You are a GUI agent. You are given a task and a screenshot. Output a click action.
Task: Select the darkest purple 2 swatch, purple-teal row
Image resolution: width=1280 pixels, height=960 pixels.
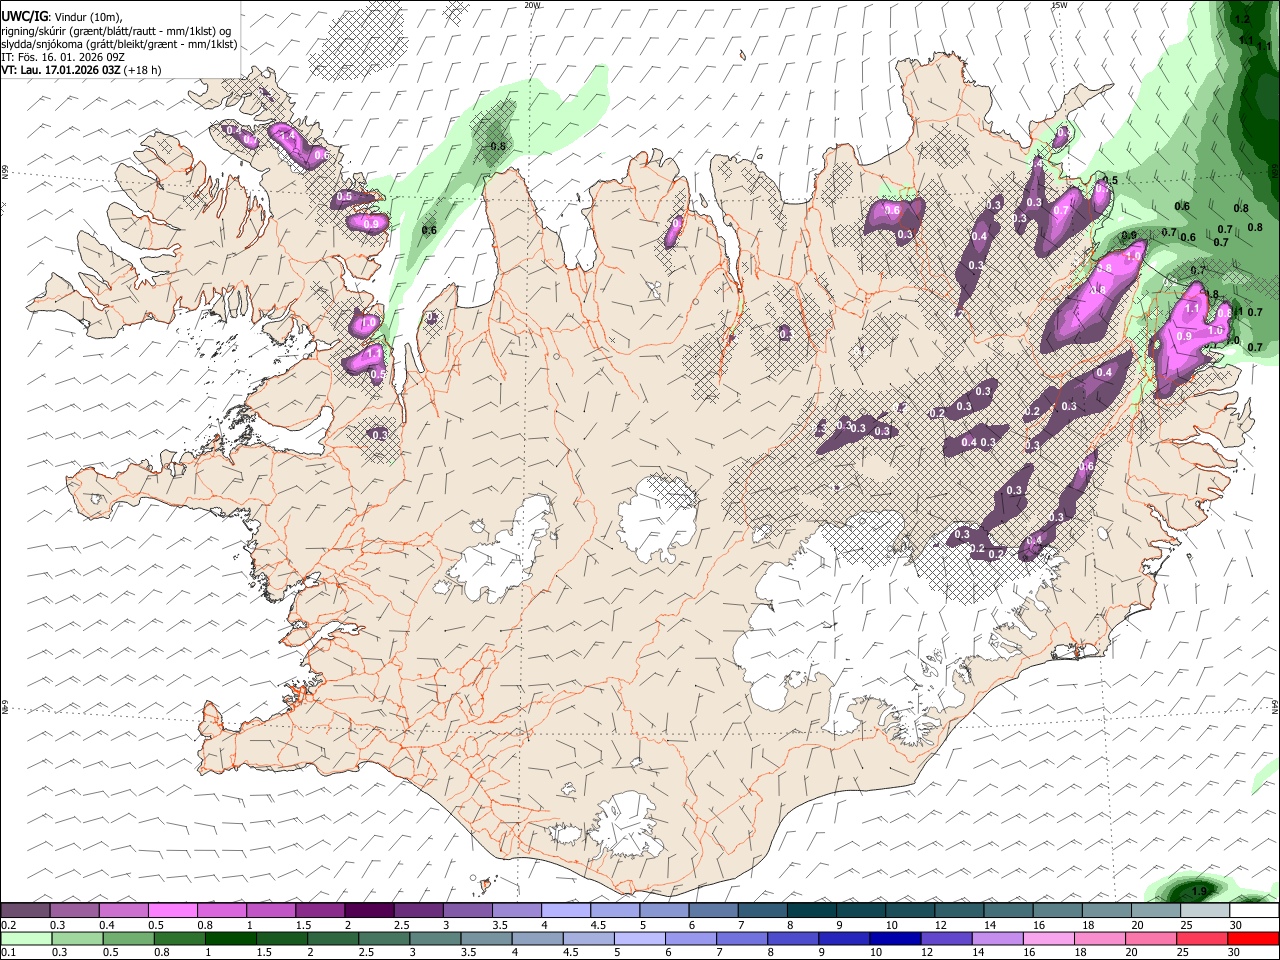(368, 910)
